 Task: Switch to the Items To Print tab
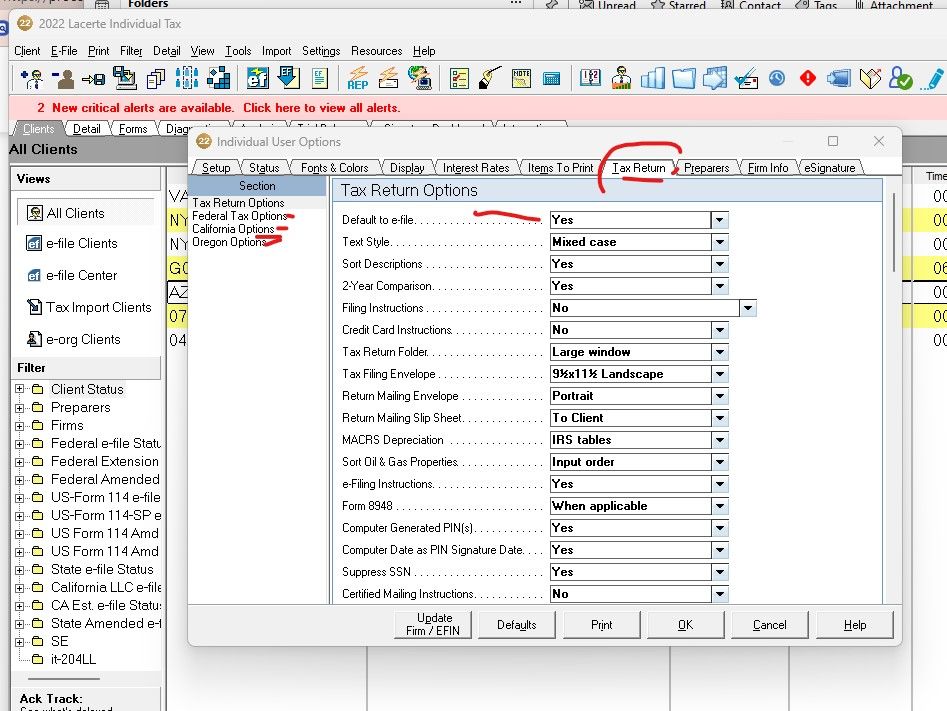(x=560, y=168)
